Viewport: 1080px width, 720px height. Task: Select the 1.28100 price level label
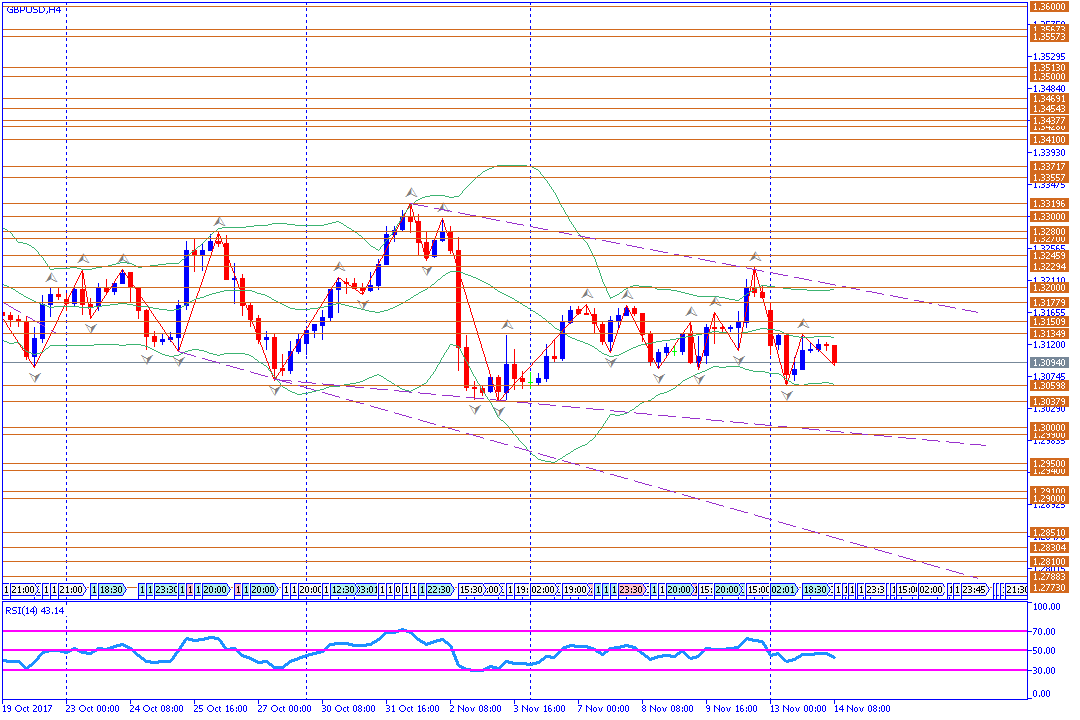(1048, 562)
